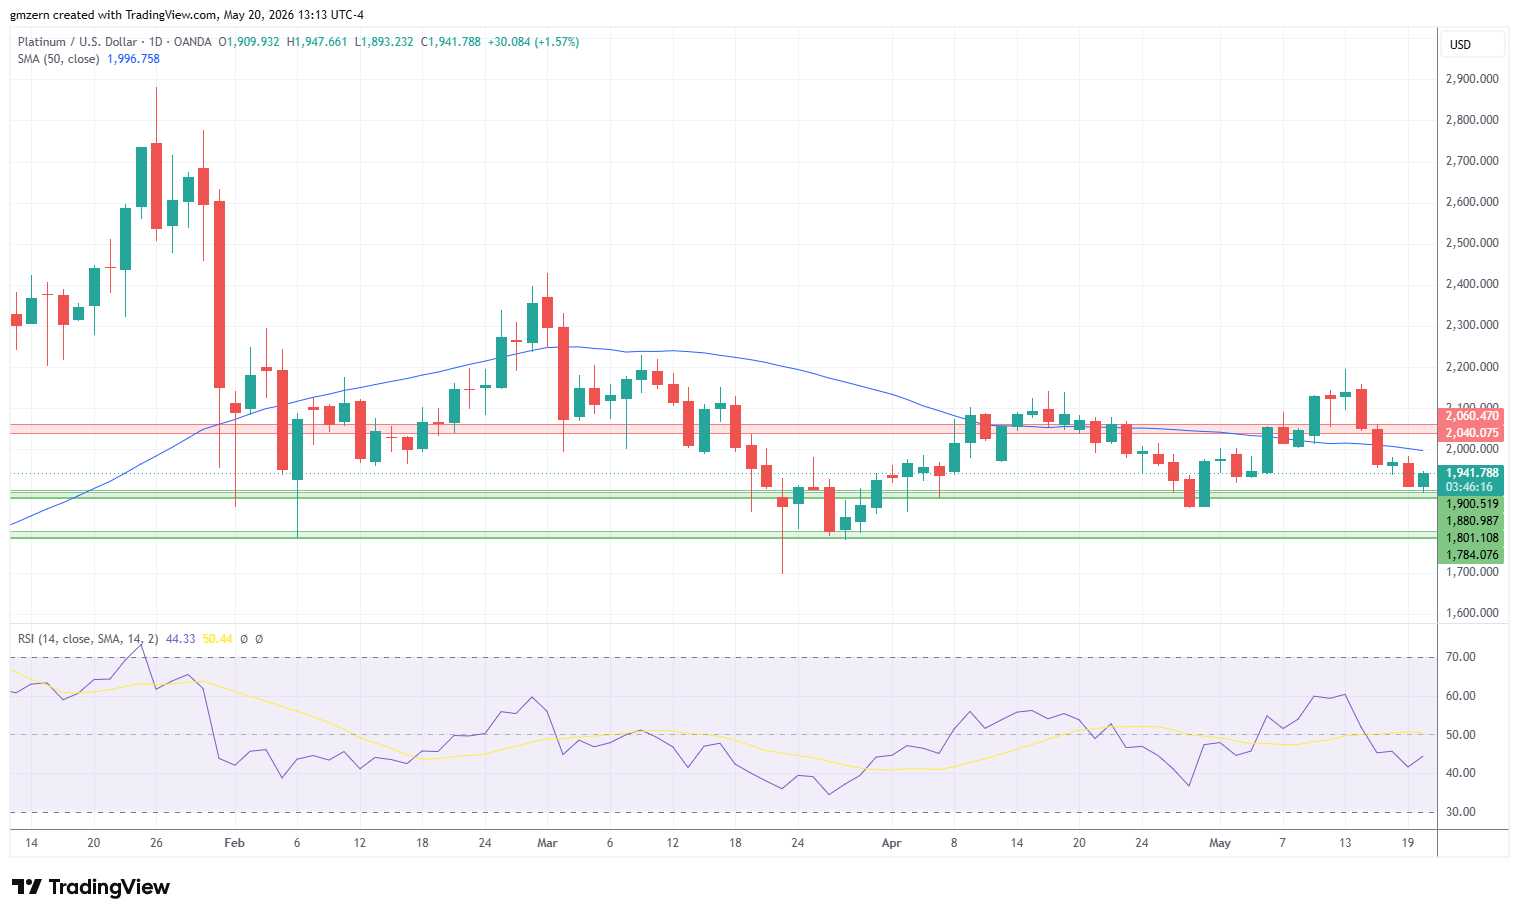Click the RSI 70.00 axis label
The width and height of the screenshot is (1519, 917).
(x=1461, y=657)
